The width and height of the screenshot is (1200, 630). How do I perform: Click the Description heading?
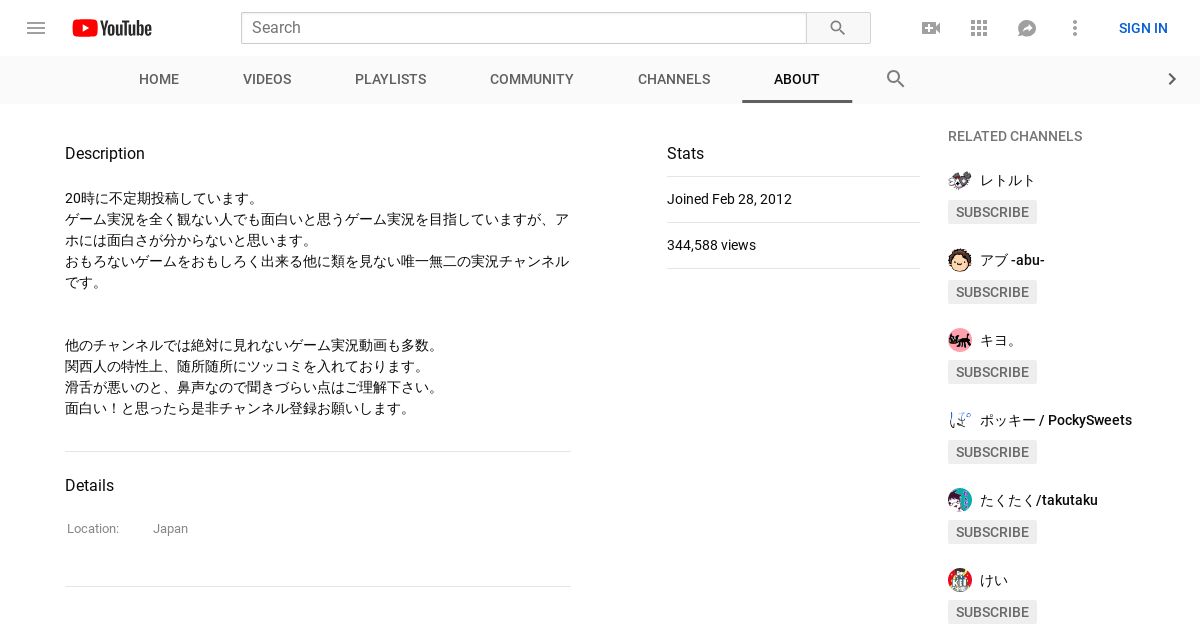point(105,153)
